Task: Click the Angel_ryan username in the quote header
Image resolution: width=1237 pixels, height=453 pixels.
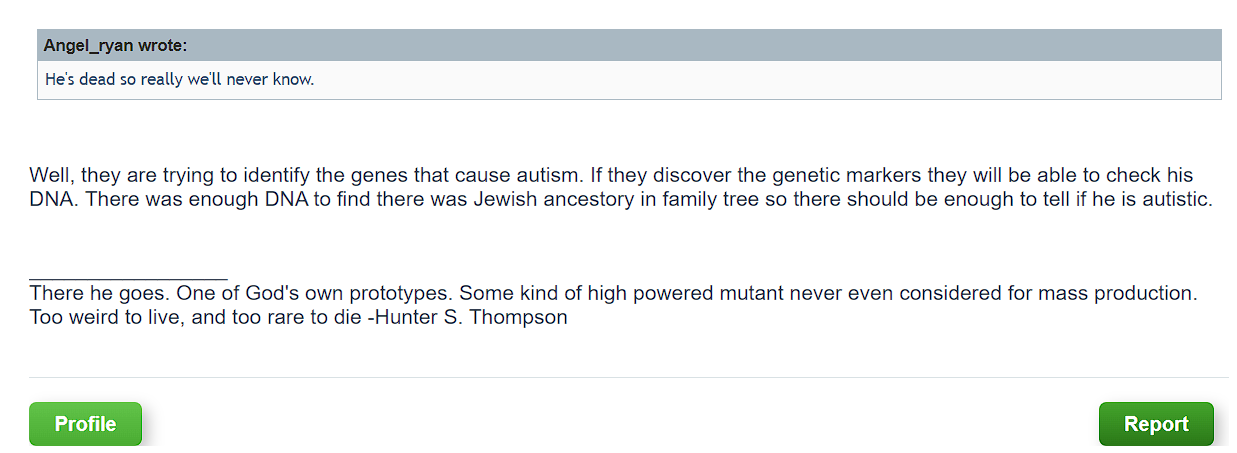Action: 89,46
